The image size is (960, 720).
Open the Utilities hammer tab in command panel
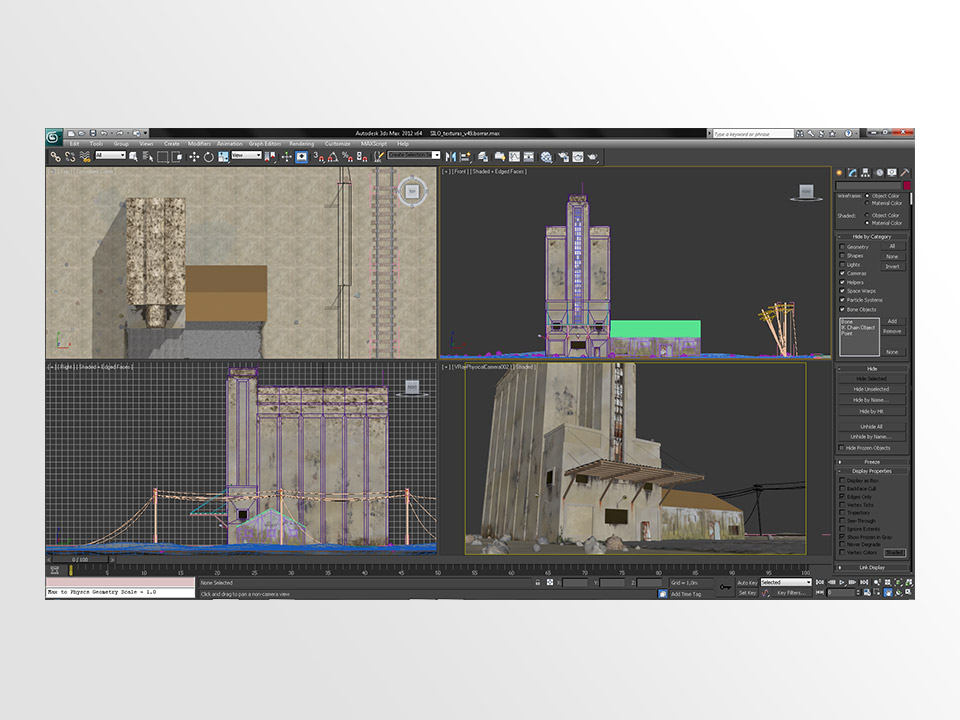tap(904, 172)
